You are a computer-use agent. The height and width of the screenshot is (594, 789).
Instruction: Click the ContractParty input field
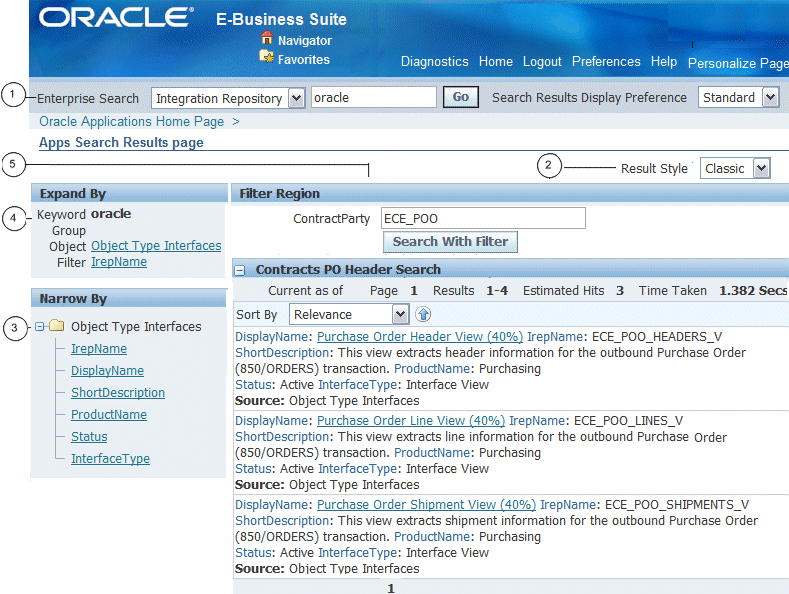tap(483, 218)
